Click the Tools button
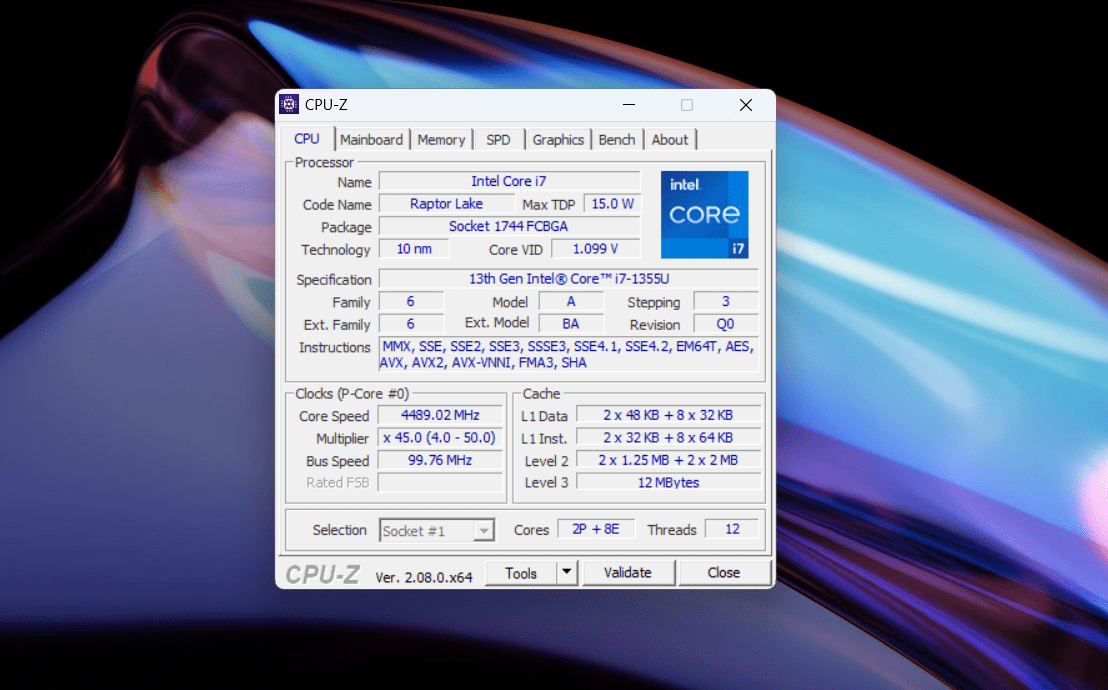The width and height of the screenshot is (1108, 690). click(521, 573)
